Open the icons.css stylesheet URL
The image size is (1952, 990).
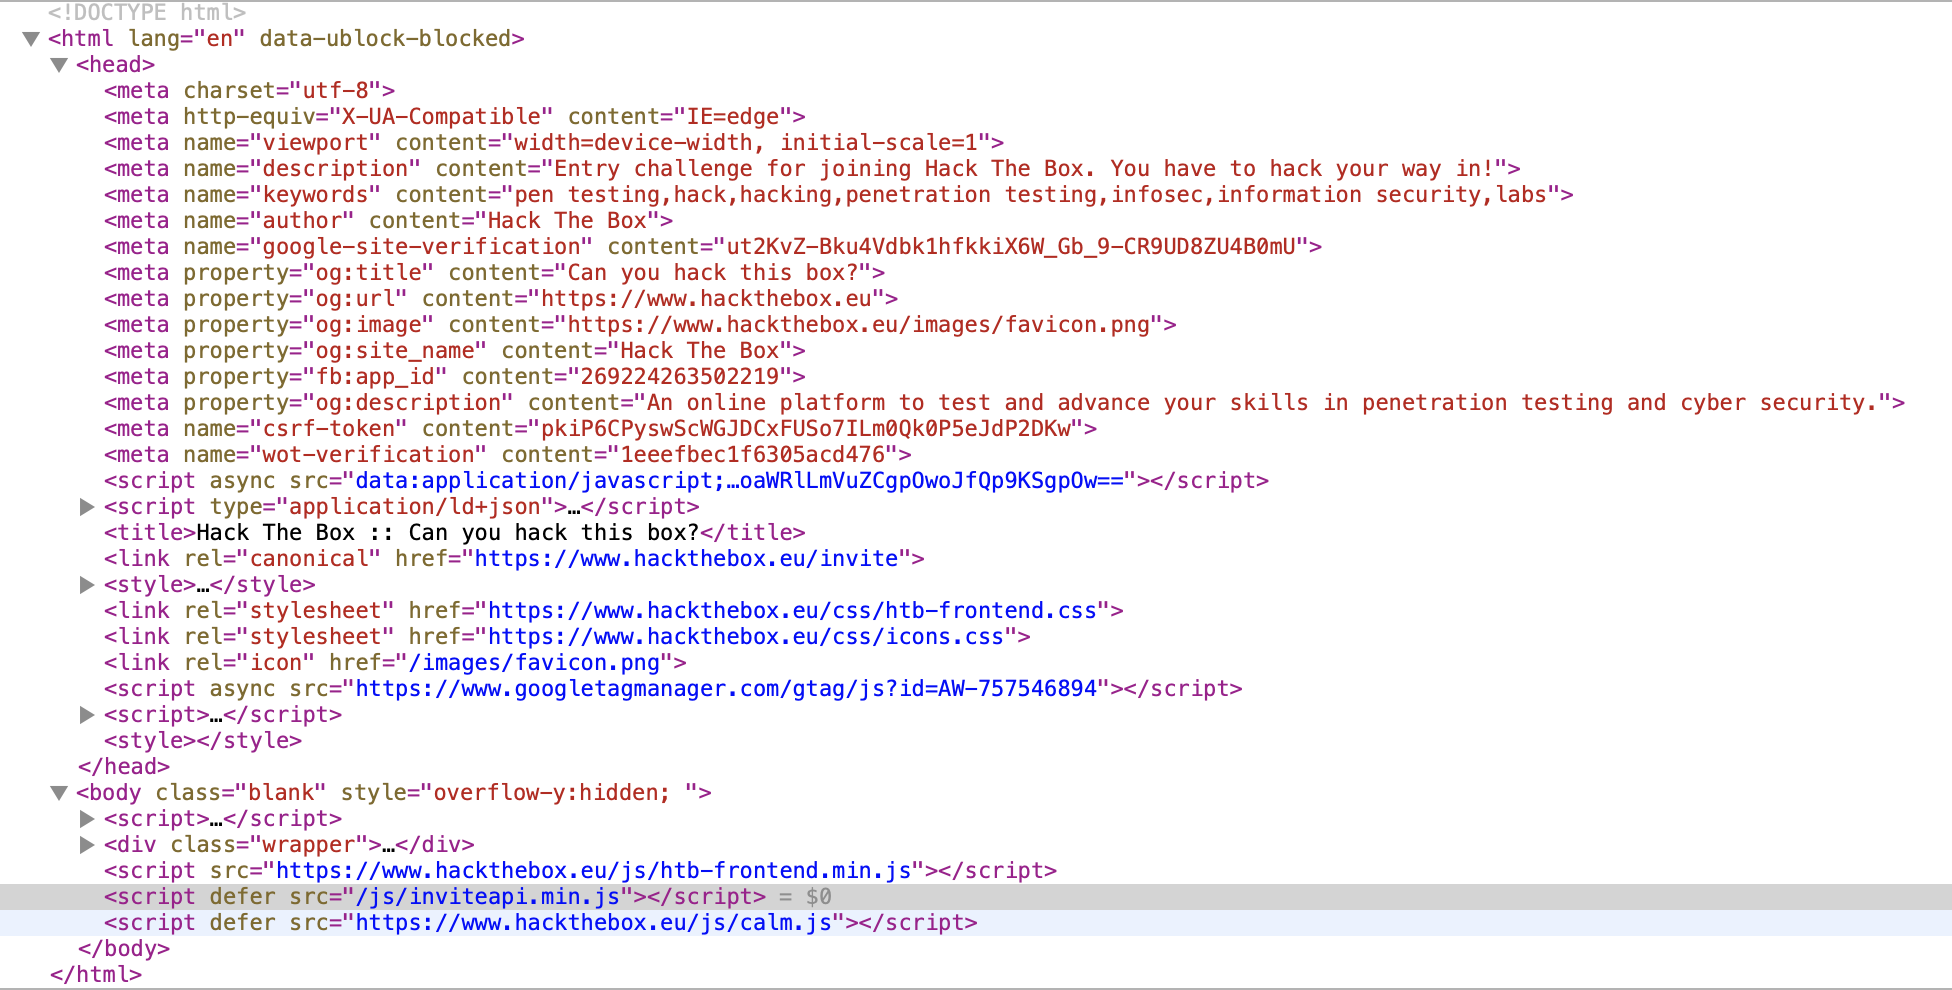[x=745, y=637]
